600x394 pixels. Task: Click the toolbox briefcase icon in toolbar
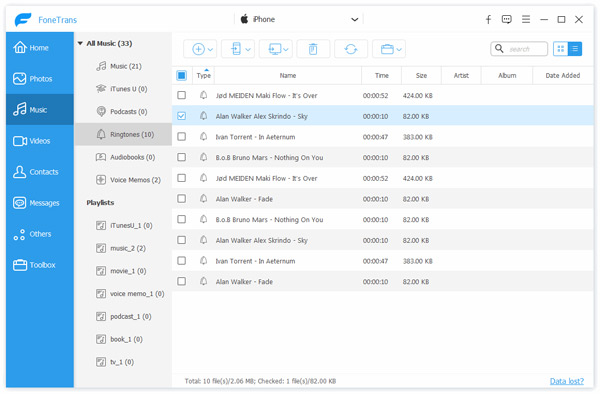[387, 49]
